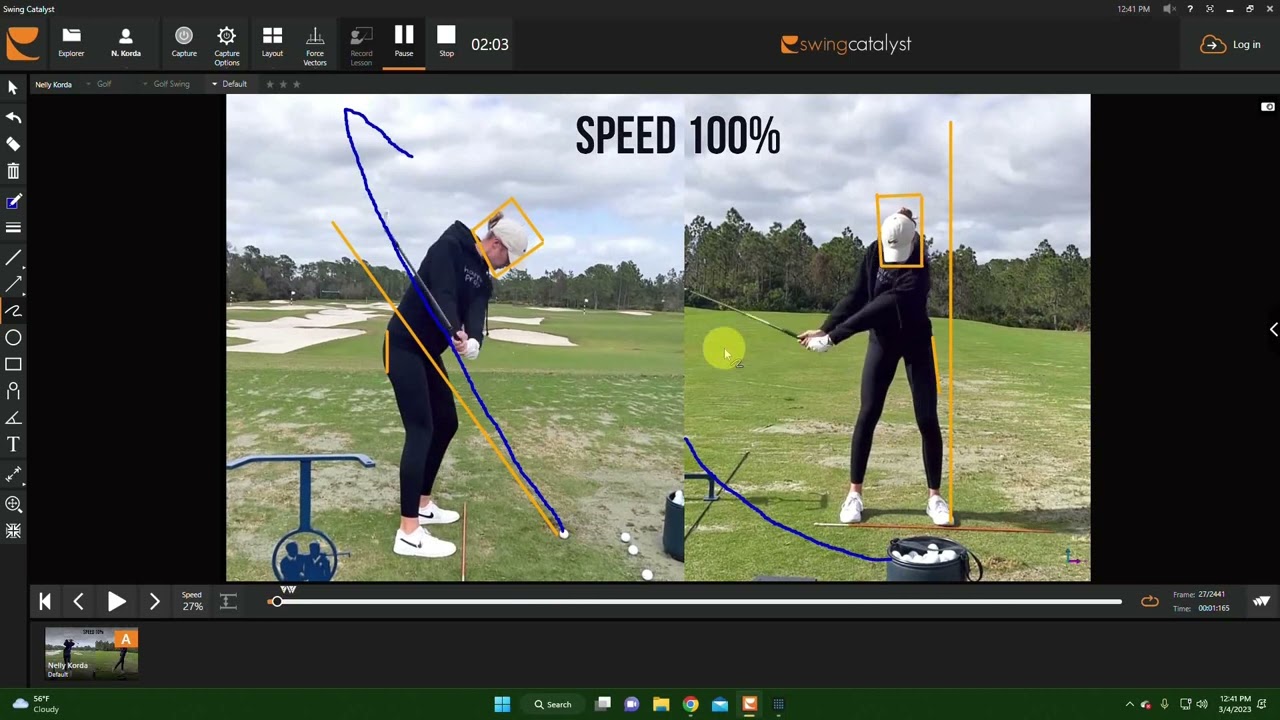The height and width of the screenshot is (720, 1280).
Task: Click the Record Lesson button
Action: click(361, 46)
